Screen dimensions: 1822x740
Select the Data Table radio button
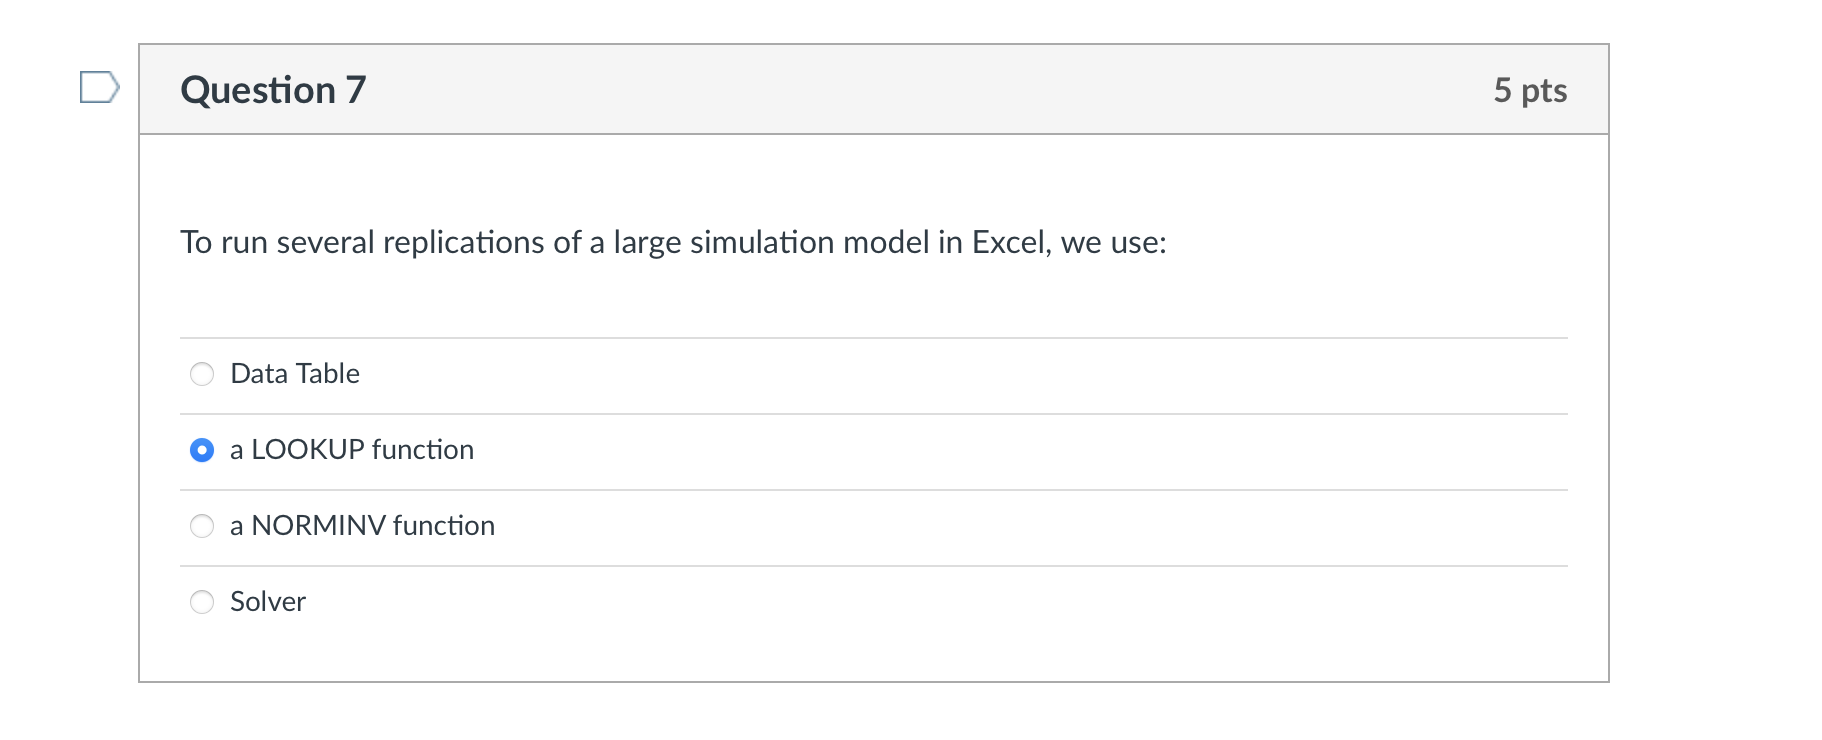[202, 374]
